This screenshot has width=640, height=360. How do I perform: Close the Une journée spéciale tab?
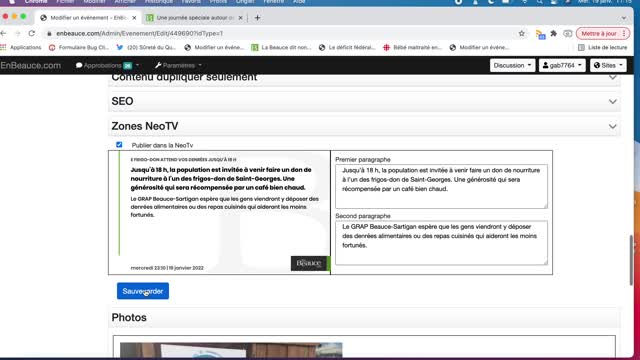pyautogui.click(x=240, y=18)
